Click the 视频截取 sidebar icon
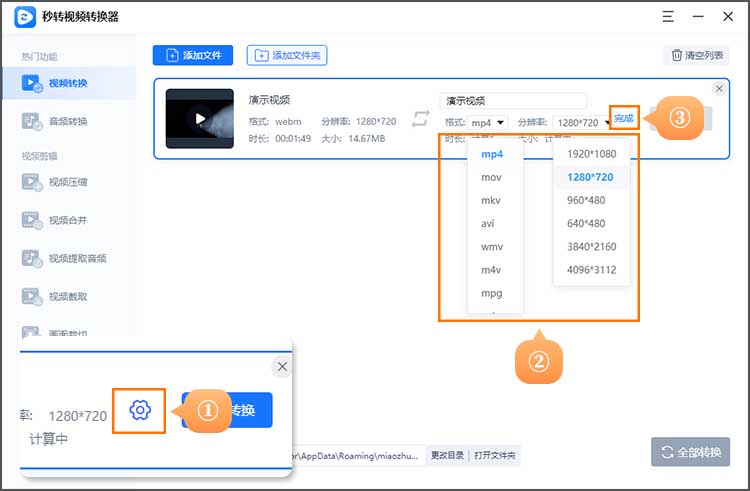Viewport: 750px width, 491px height. click(x=32, y=296)
